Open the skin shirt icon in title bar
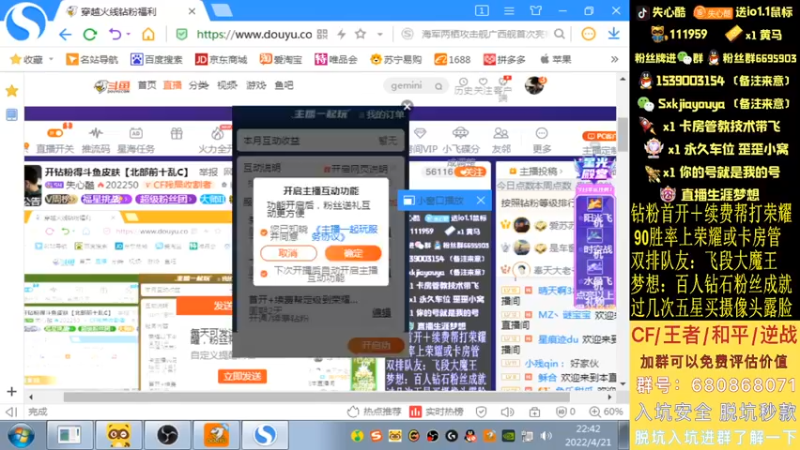 pyautogui.click(x=536, y=11)
